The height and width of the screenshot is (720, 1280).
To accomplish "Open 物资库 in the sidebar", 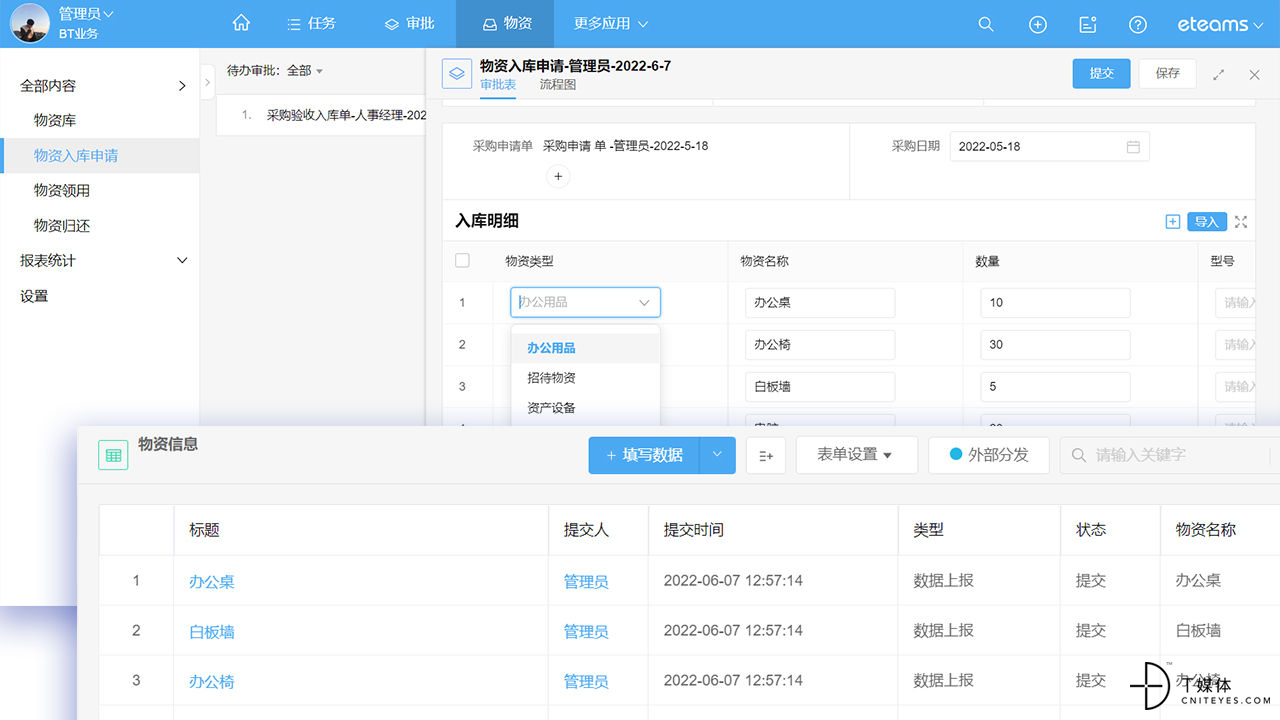I will point(55,120).
